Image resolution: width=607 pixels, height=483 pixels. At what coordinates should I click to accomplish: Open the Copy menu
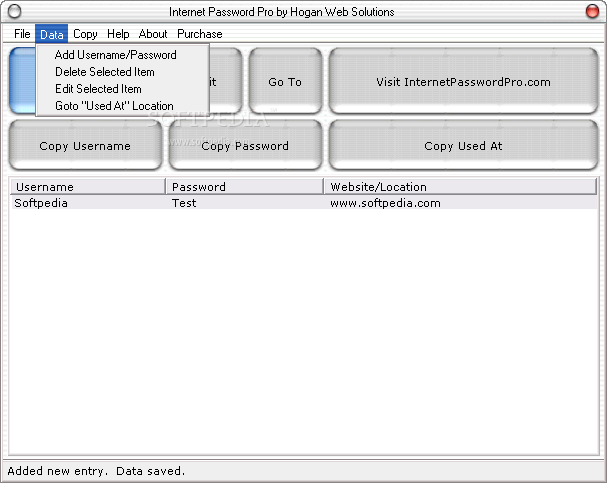tap(85, 34)
